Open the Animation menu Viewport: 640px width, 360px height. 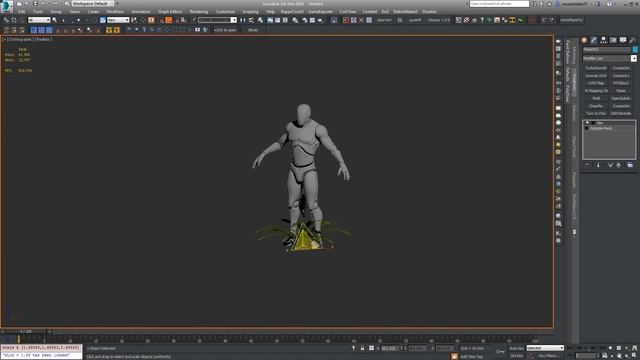coord(141,12)
